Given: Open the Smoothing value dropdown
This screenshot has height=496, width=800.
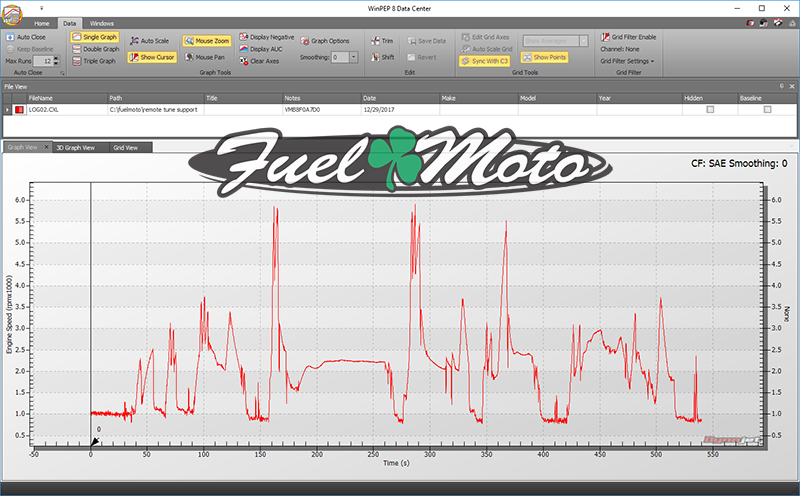Looking at the screenshot, I should [354, 57].
